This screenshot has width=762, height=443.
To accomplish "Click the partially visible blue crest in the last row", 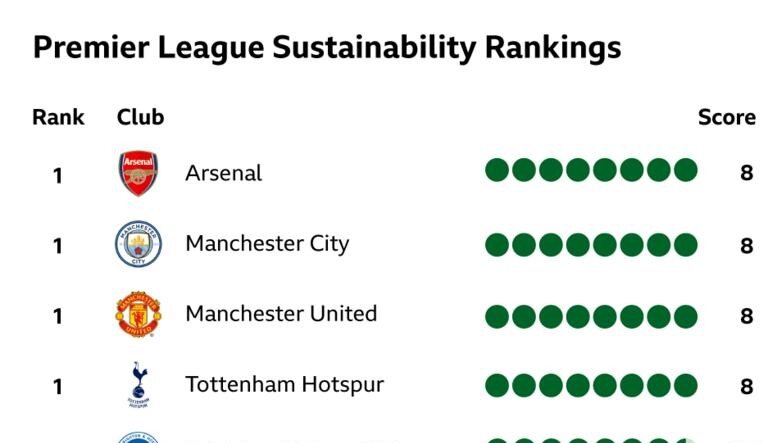I will pyautogui.click(x=139, y=437).
